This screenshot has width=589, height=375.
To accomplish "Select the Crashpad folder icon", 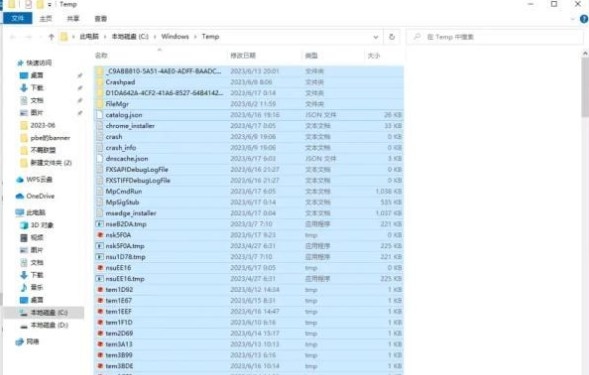I will coord(100,82).
